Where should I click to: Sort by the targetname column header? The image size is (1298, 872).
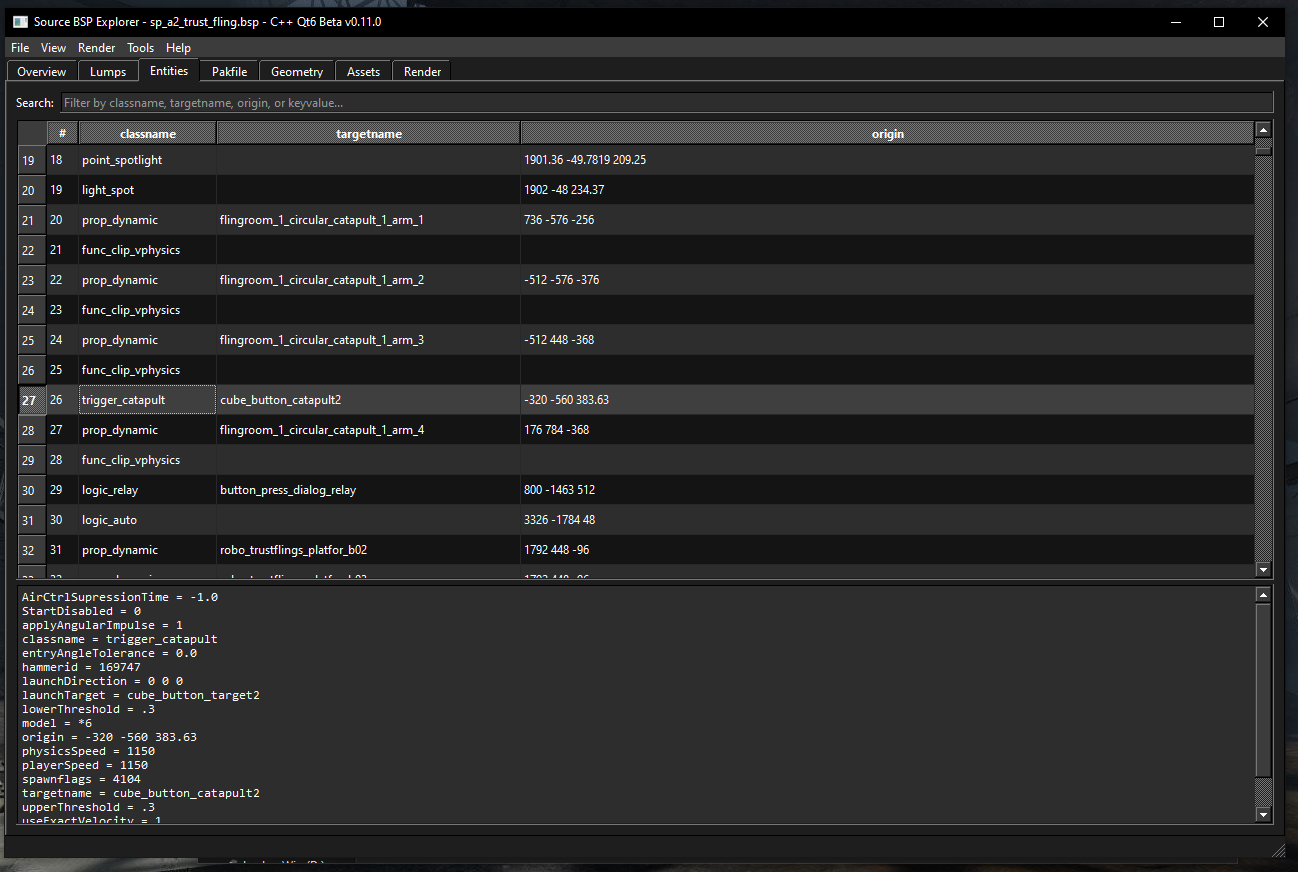(369, 133)
